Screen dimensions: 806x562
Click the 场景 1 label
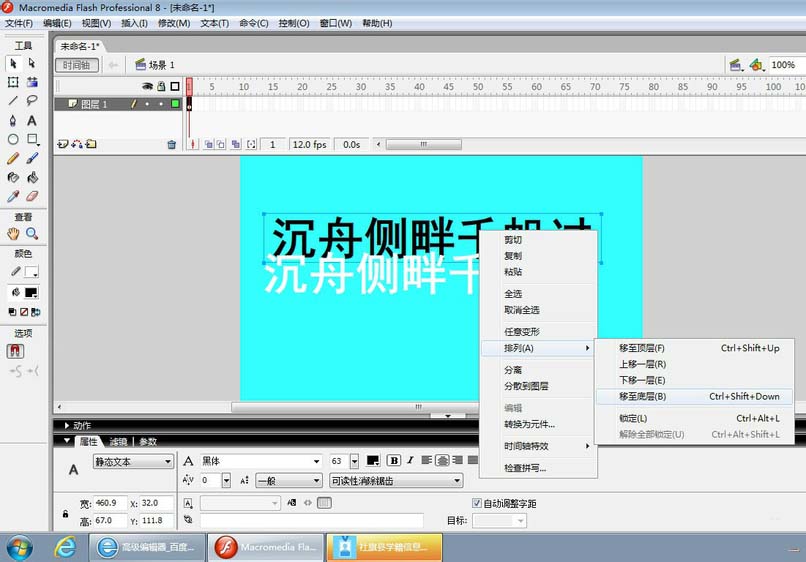coord(161,65)
